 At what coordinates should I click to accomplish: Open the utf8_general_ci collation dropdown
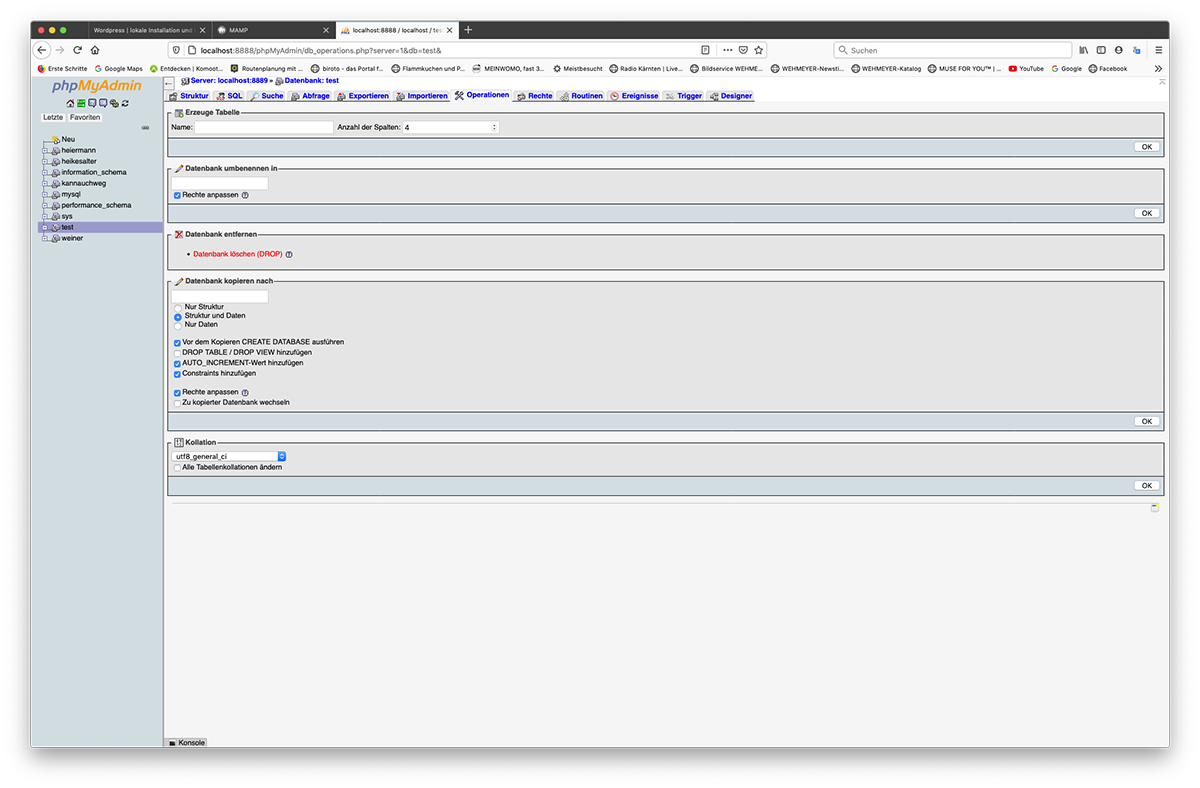[229, 456]
